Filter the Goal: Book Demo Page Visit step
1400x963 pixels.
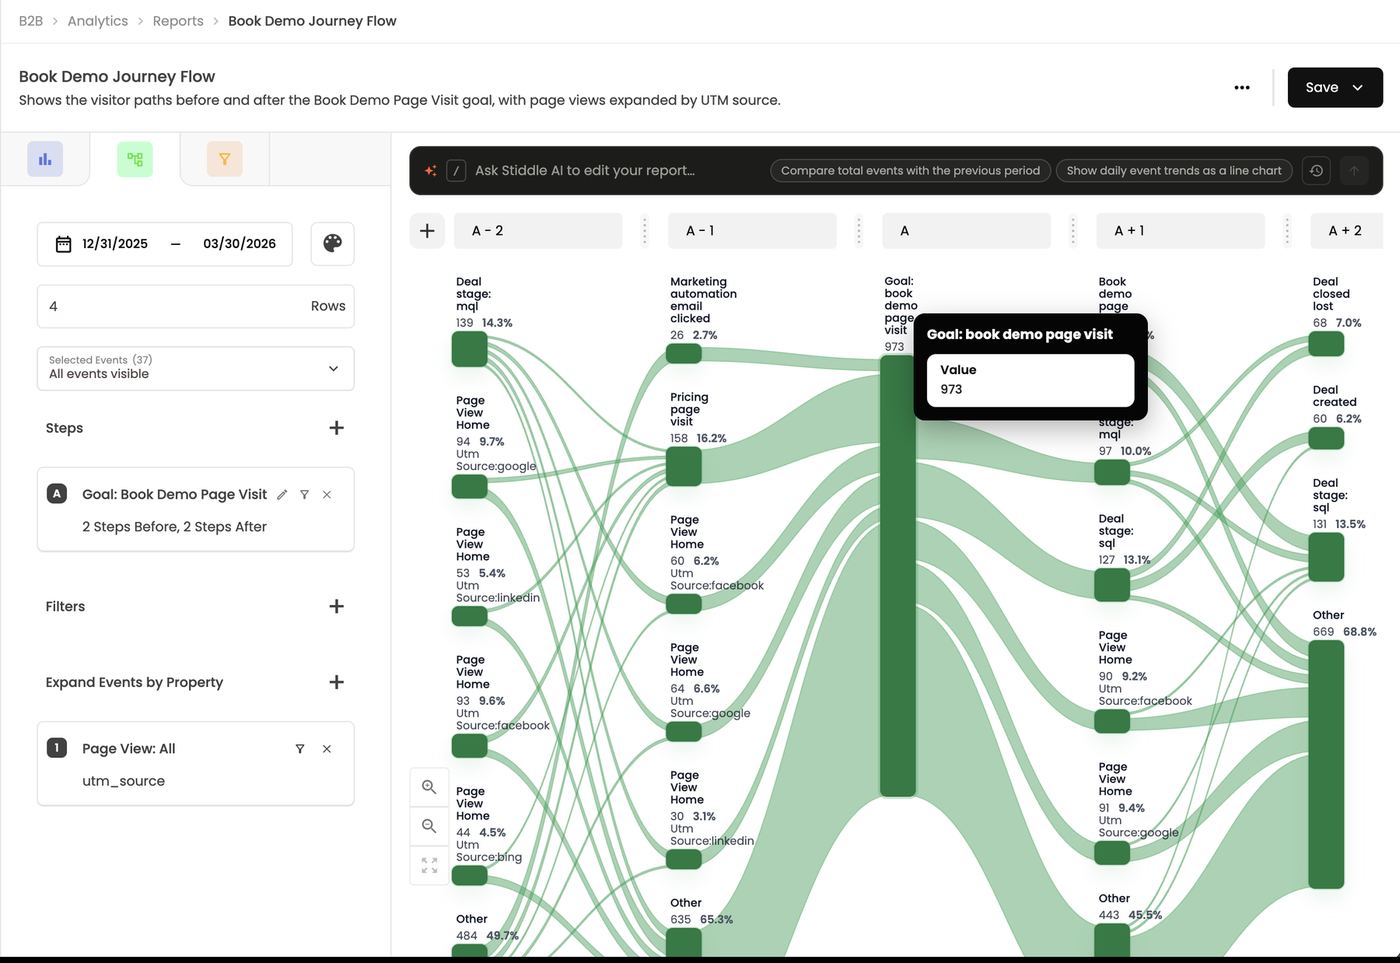[304, 494]
